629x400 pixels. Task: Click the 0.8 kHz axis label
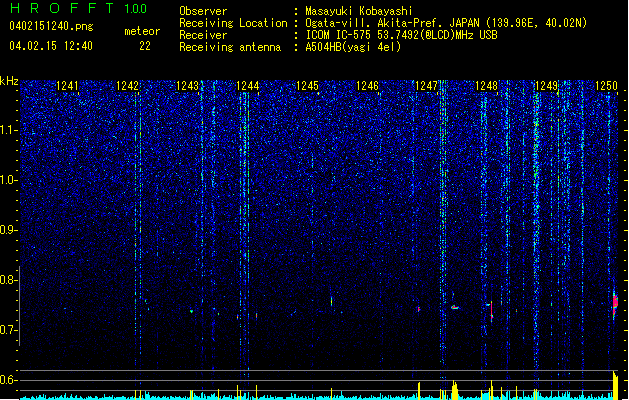pos(9,280)
